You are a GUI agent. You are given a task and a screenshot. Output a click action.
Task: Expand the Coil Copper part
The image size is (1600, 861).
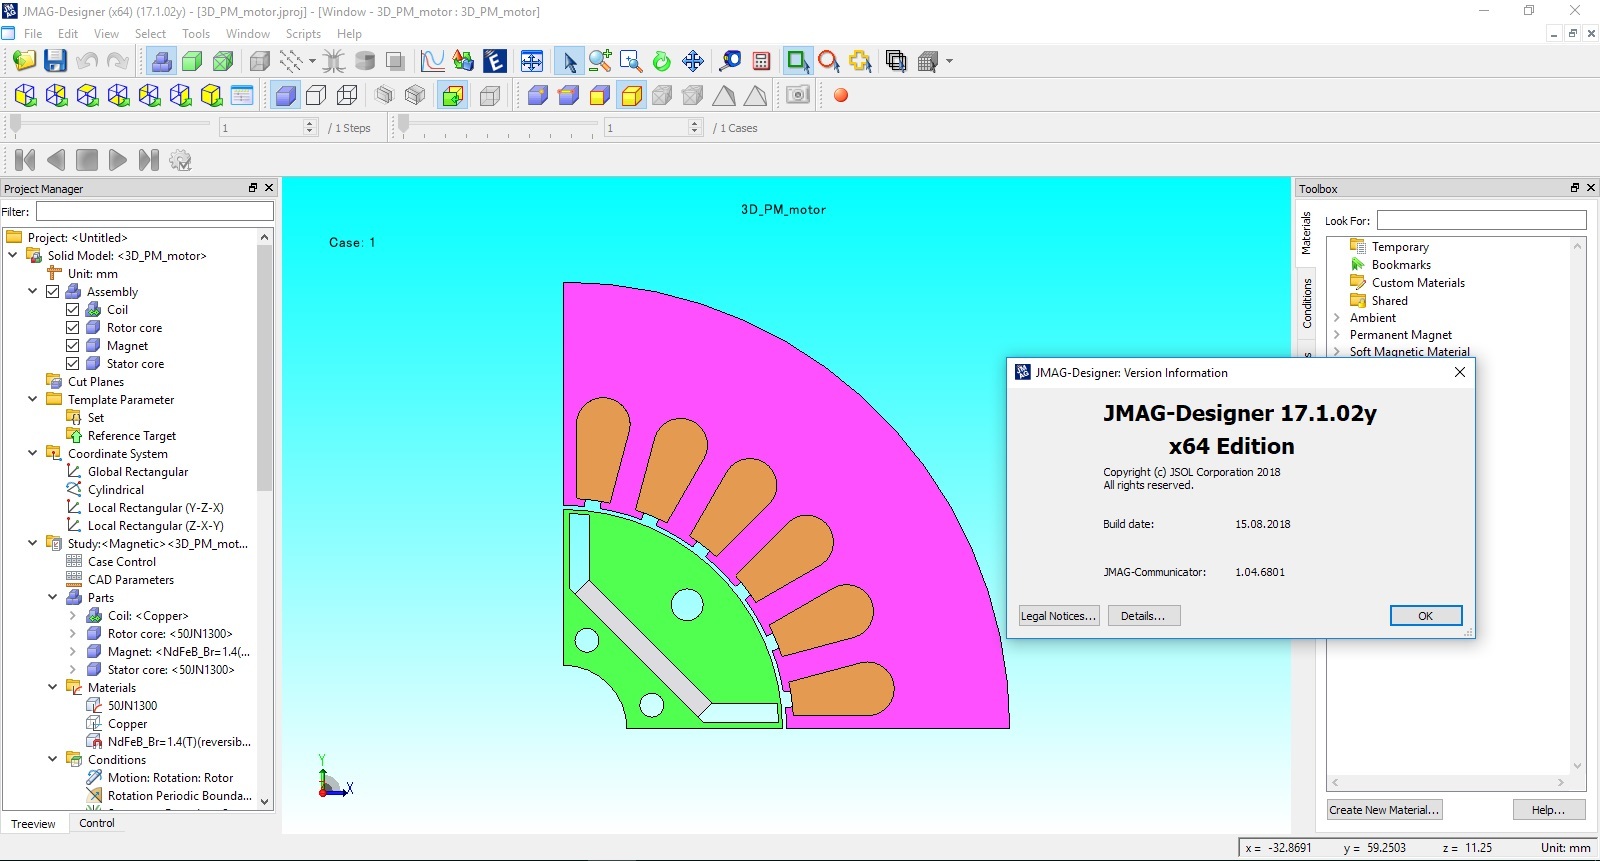pyautogui.click(x=72, y=616)
